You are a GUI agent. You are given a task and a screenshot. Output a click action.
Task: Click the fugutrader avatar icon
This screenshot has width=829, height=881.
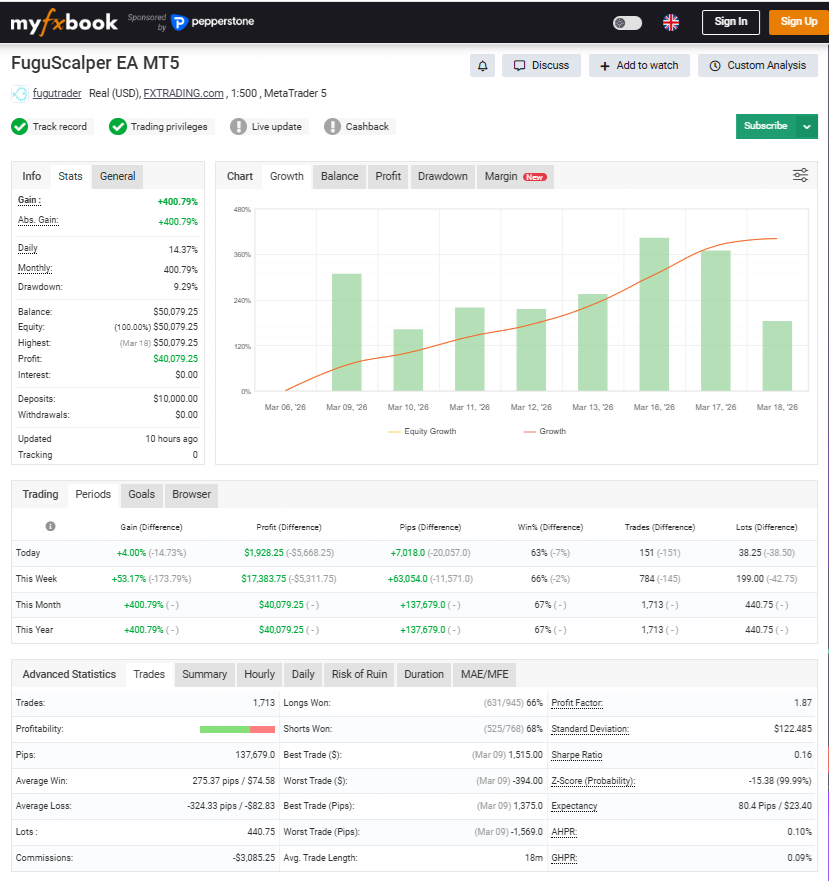20,94
